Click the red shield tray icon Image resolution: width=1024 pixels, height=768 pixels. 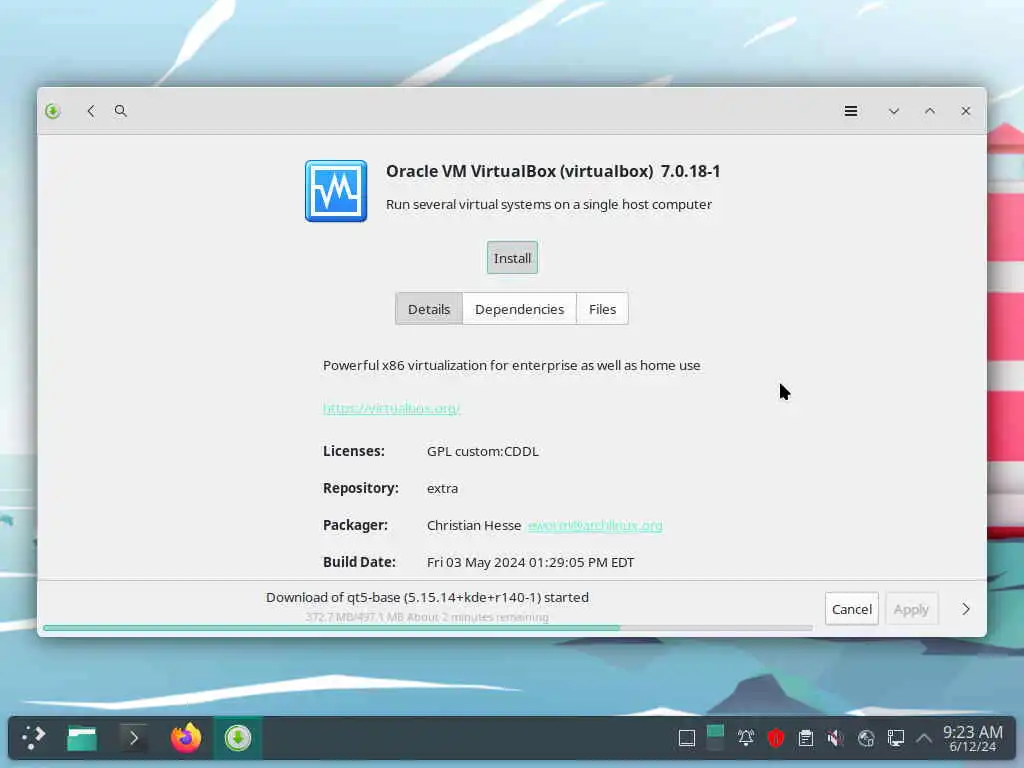[776, 739]
